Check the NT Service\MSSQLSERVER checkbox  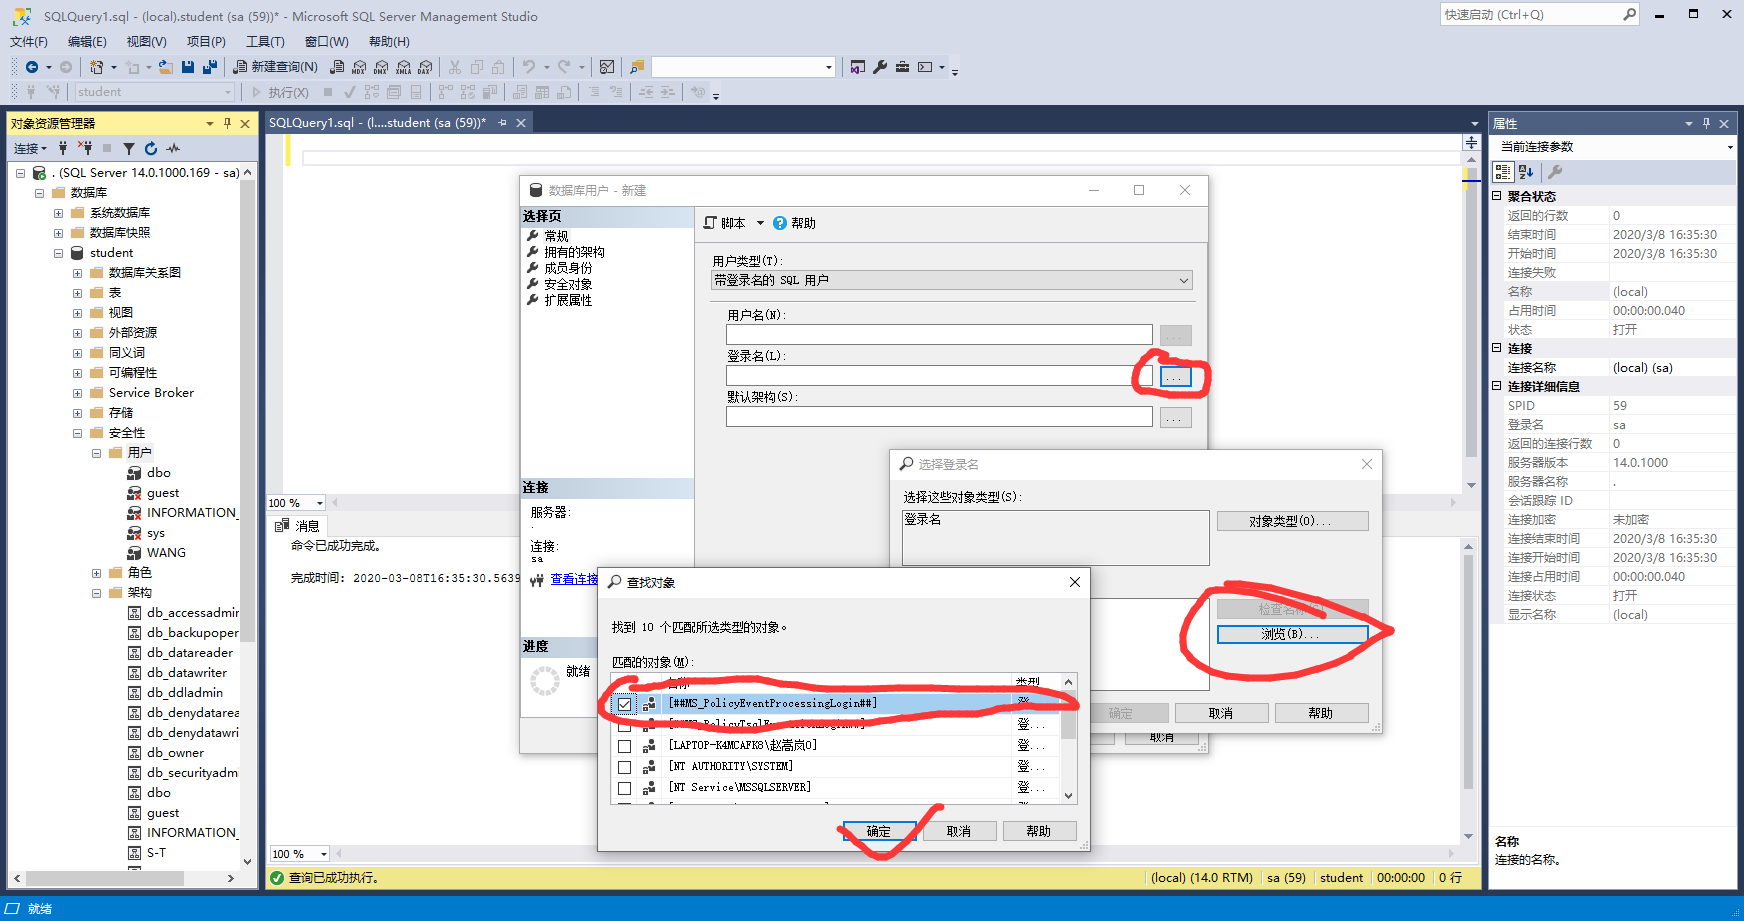coord(624,788)
